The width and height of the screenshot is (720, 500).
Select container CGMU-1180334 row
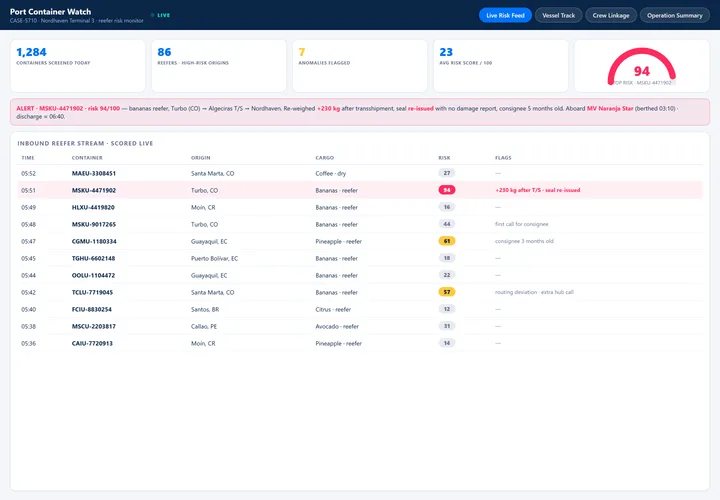pyautogui.click(x=360, y=242)
